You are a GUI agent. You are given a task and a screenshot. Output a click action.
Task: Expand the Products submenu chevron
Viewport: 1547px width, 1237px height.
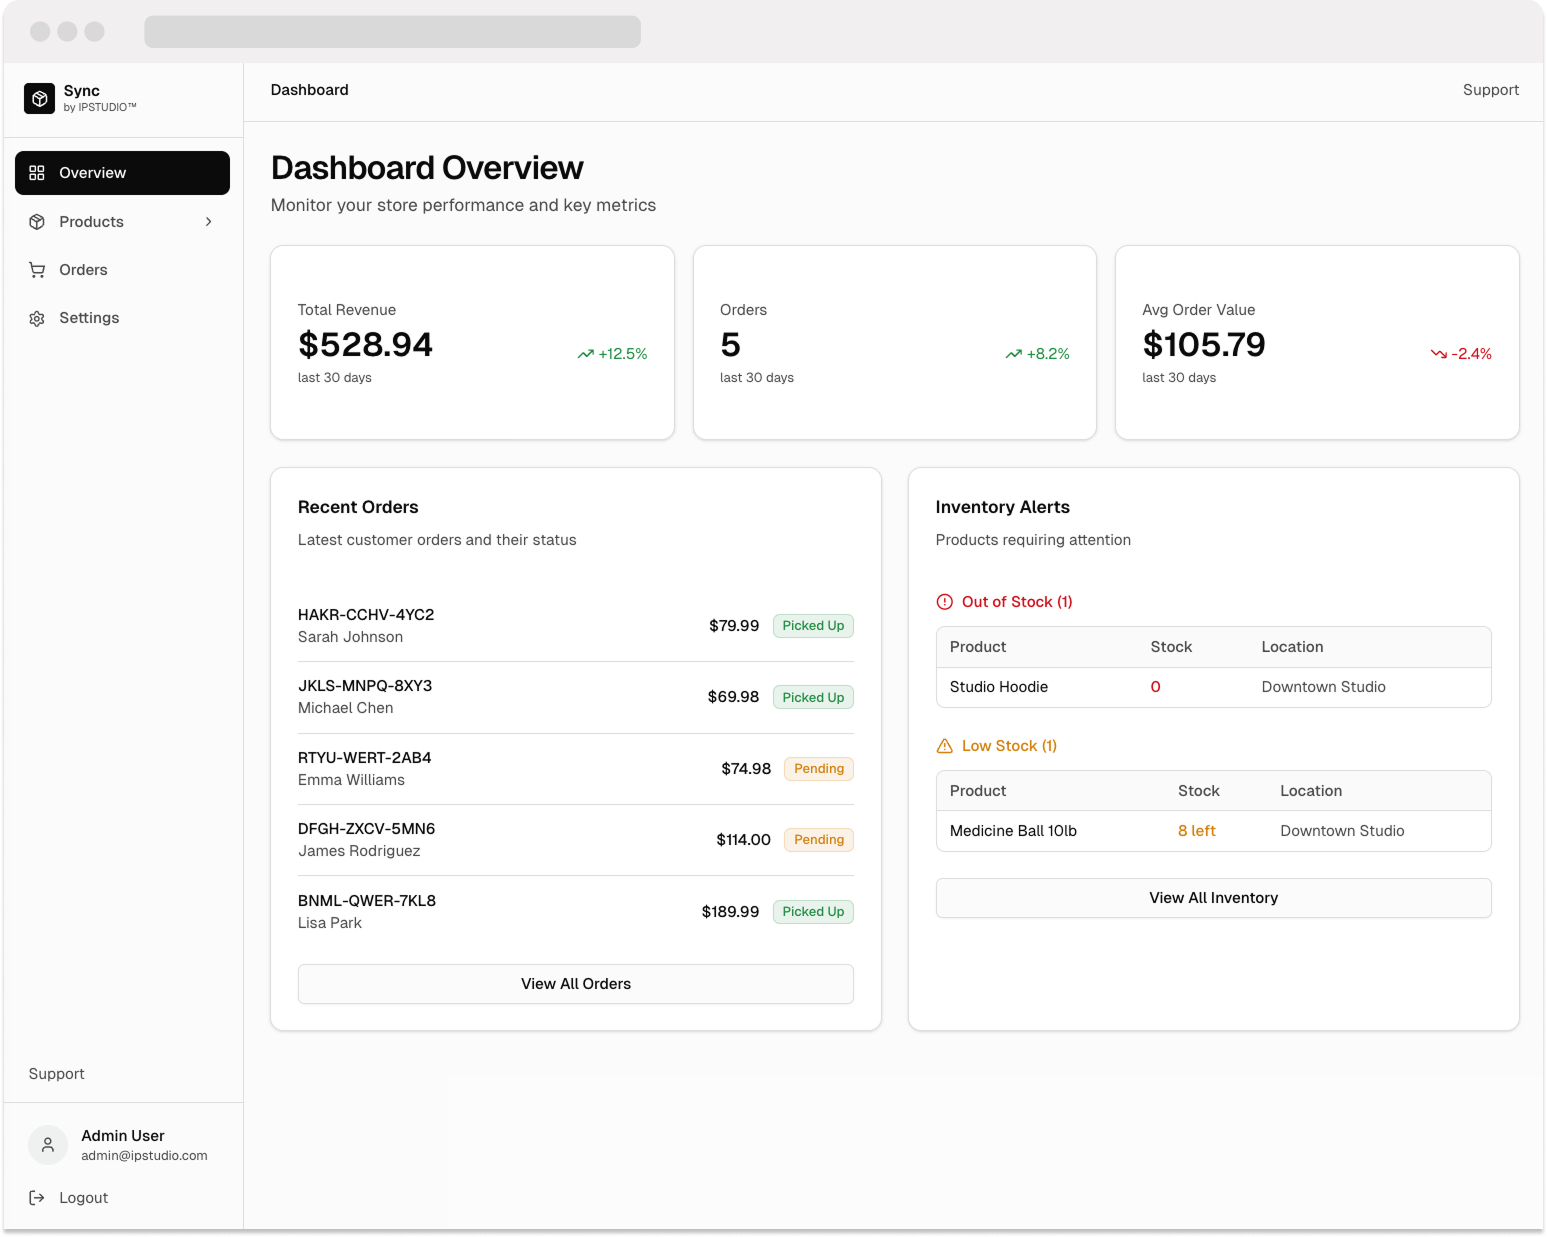tap(208, 222)
